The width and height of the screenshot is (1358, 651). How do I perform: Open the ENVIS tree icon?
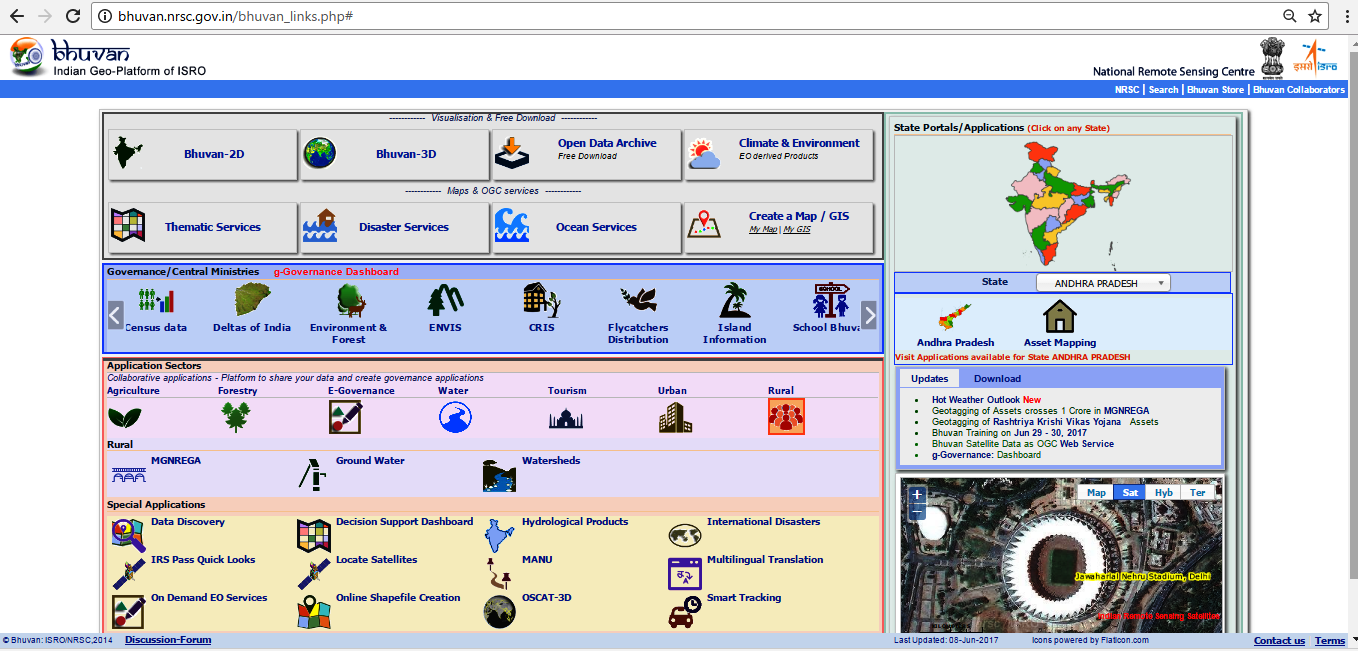[445, 300]
